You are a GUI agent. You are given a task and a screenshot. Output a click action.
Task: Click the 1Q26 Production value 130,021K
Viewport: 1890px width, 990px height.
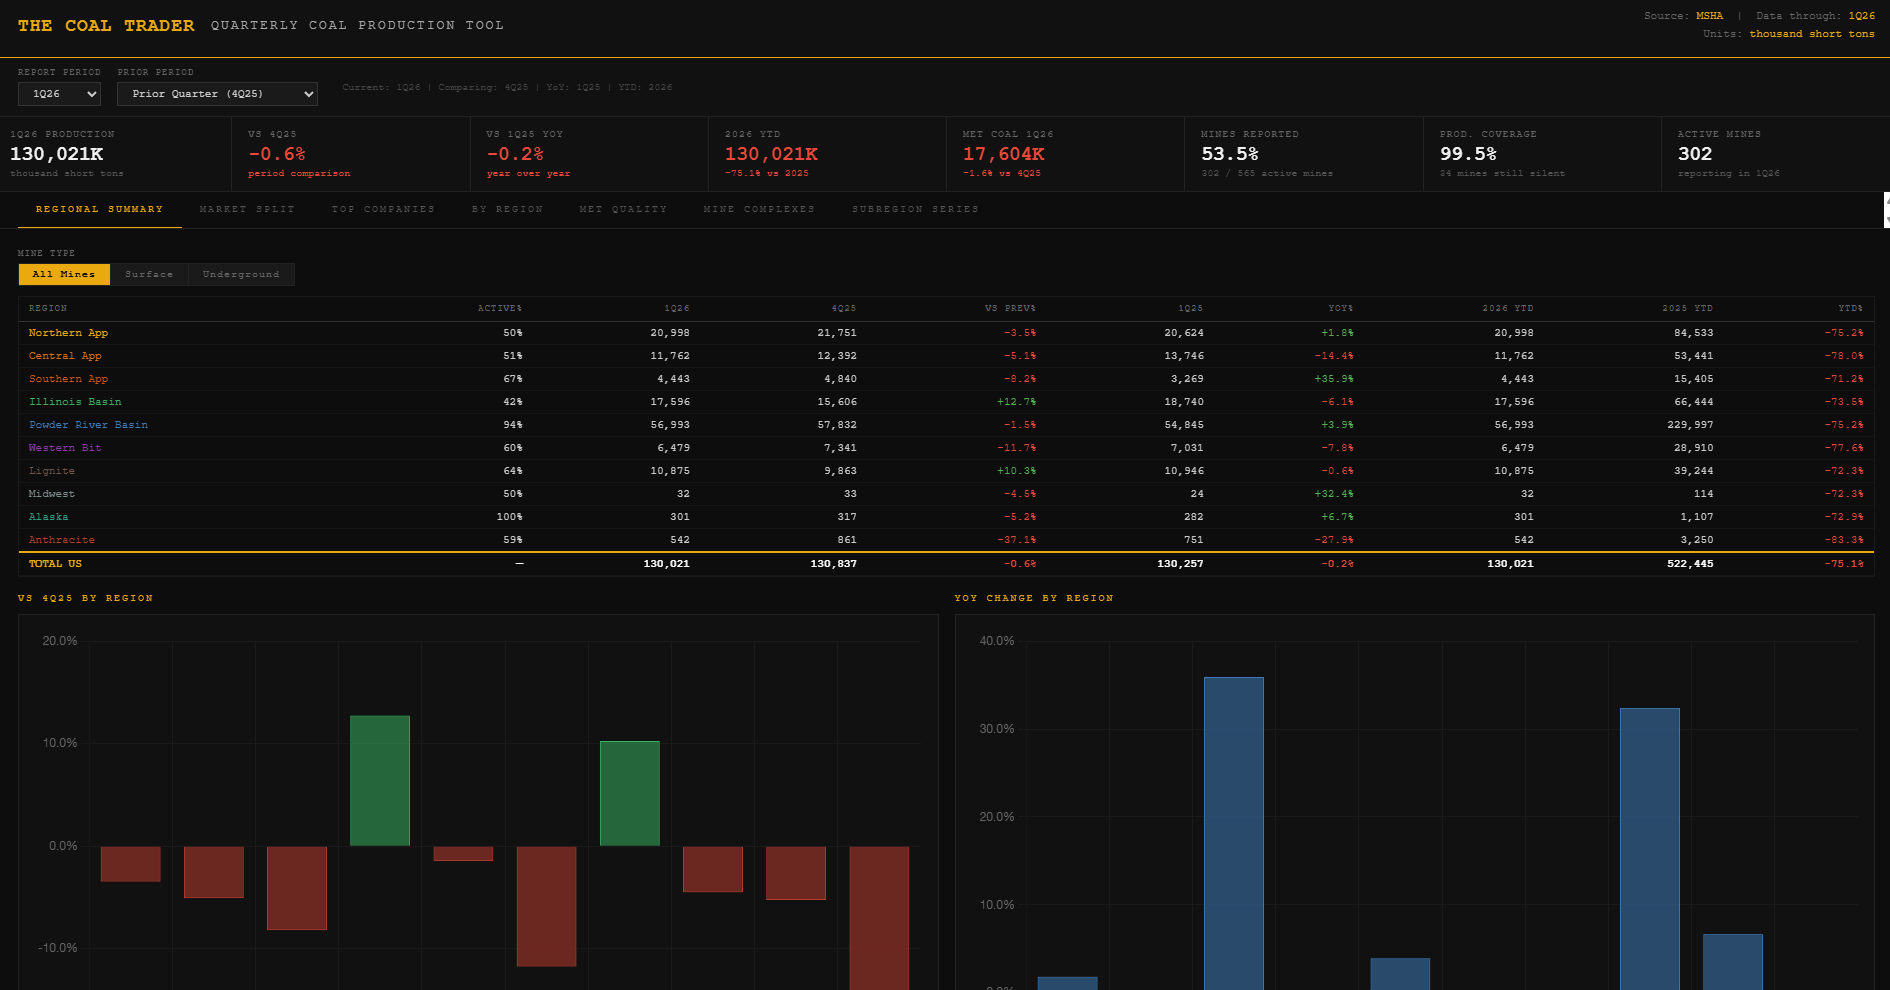coord(57,154)
